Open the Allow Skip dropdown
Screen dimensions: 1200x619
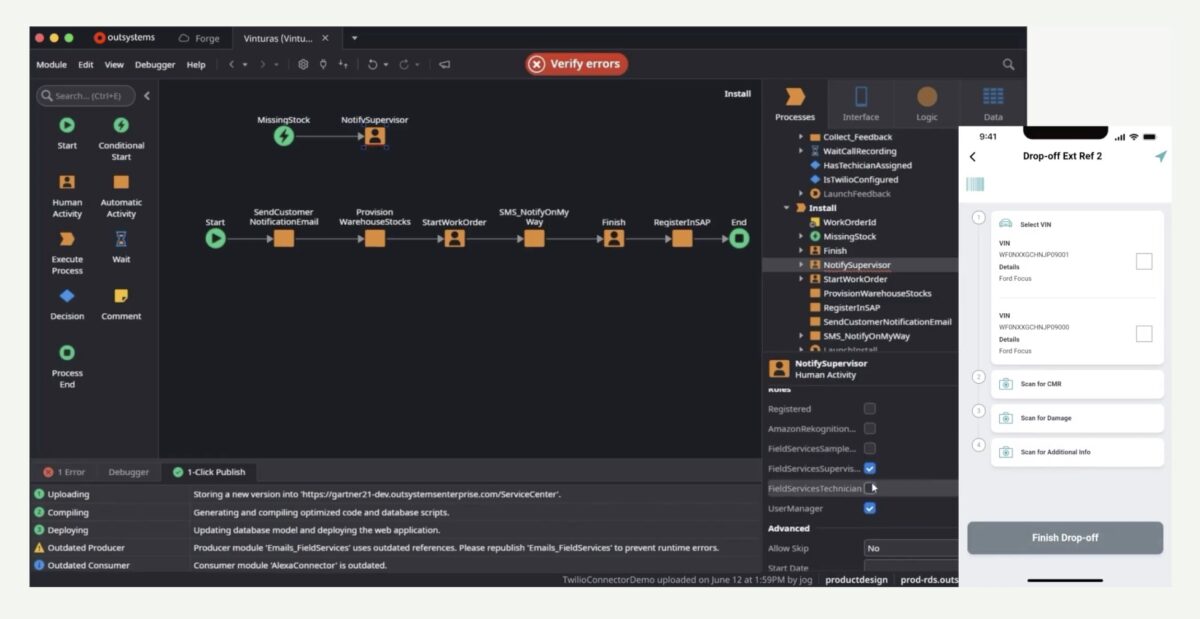910,548
